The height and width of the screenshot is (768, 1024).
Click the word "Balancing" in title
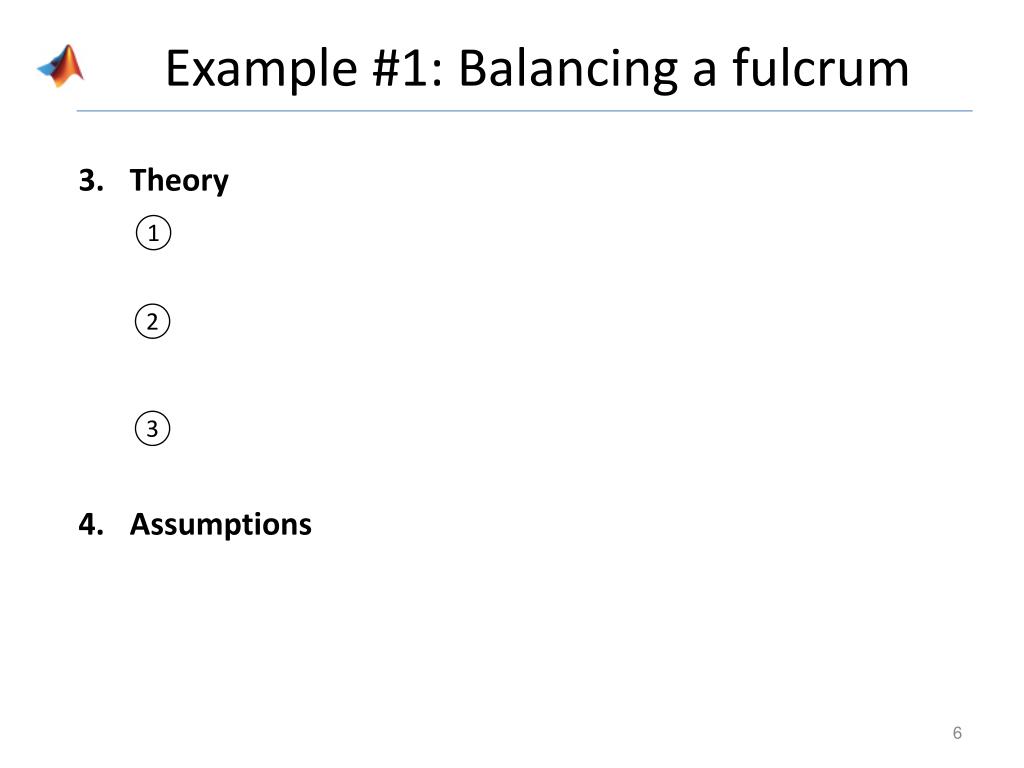(568, 70)
